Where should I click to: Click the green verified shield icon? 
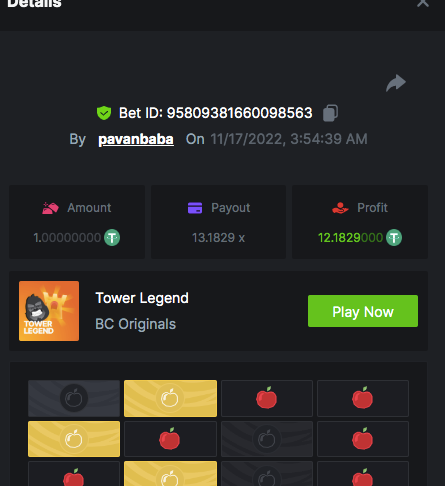[x=104, y=113]
